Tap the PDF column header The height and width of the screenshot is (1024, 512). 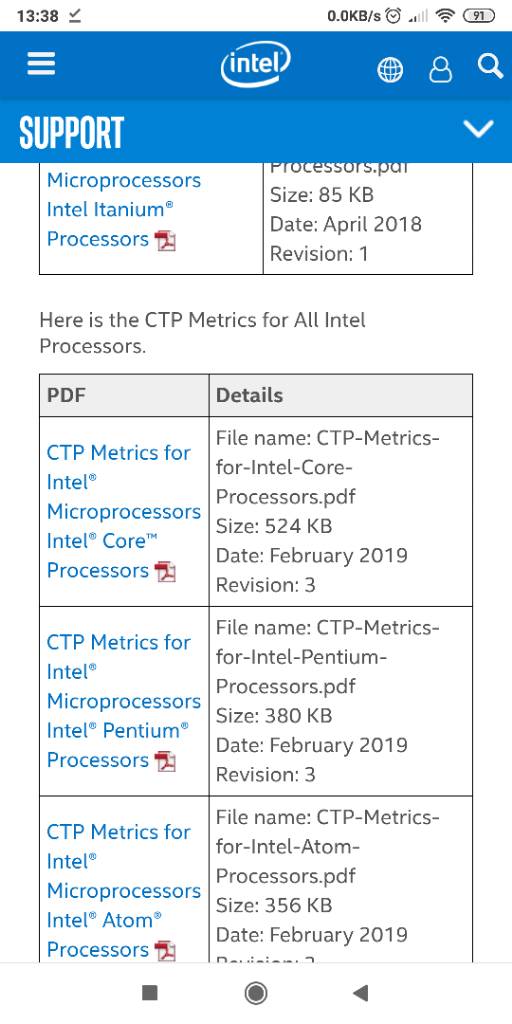[x=66, y=395]
